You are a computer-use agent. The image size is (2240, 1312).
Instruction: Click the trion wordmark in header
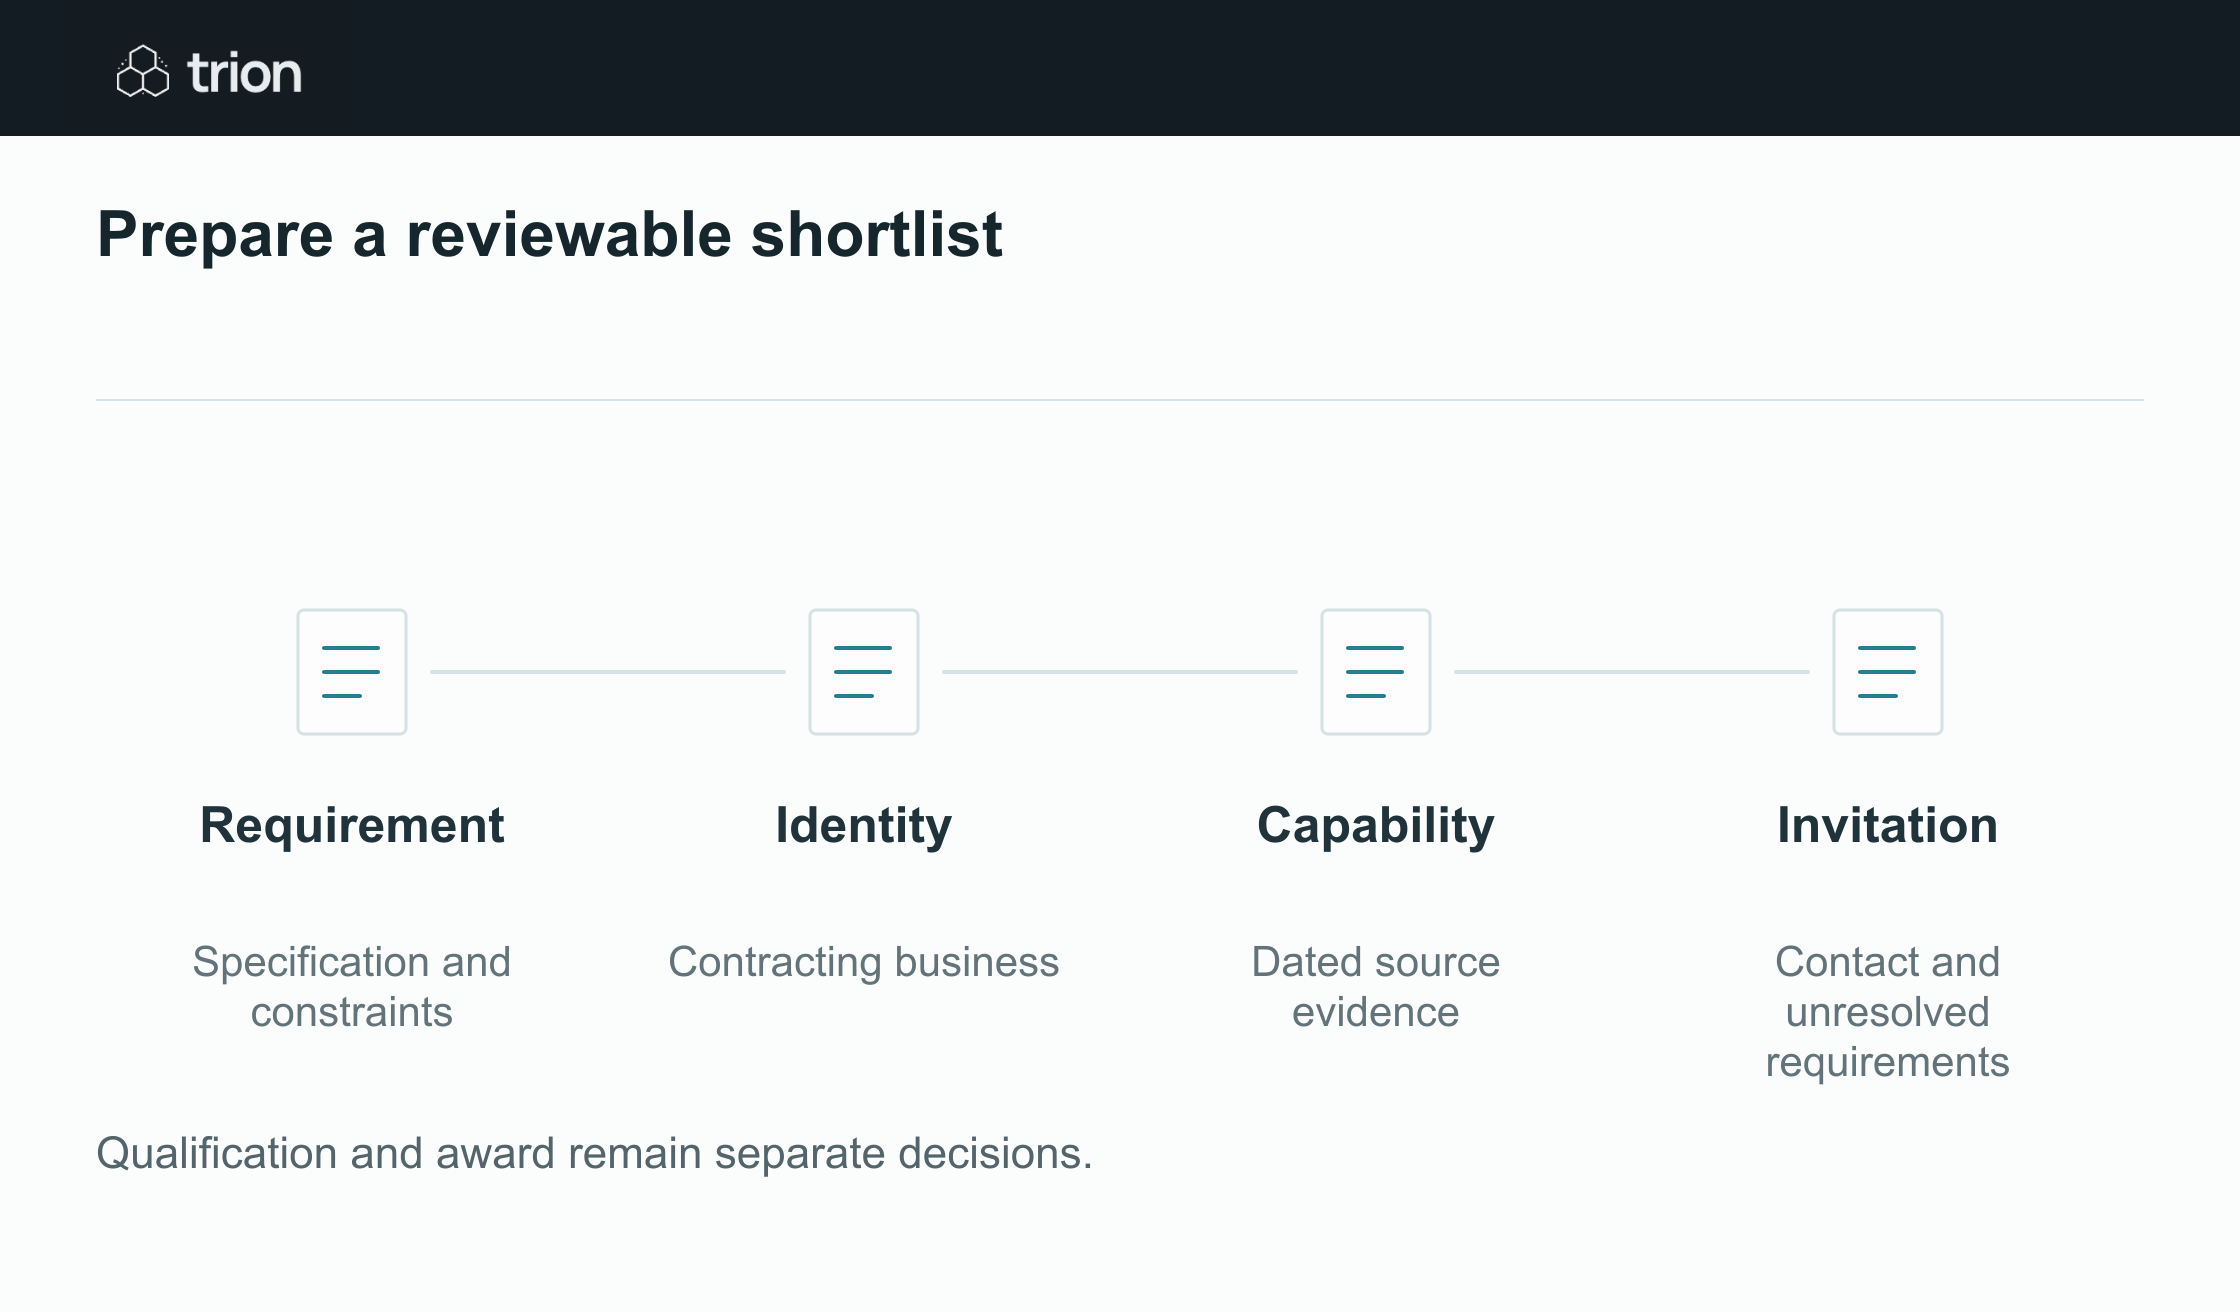point(244,73)
